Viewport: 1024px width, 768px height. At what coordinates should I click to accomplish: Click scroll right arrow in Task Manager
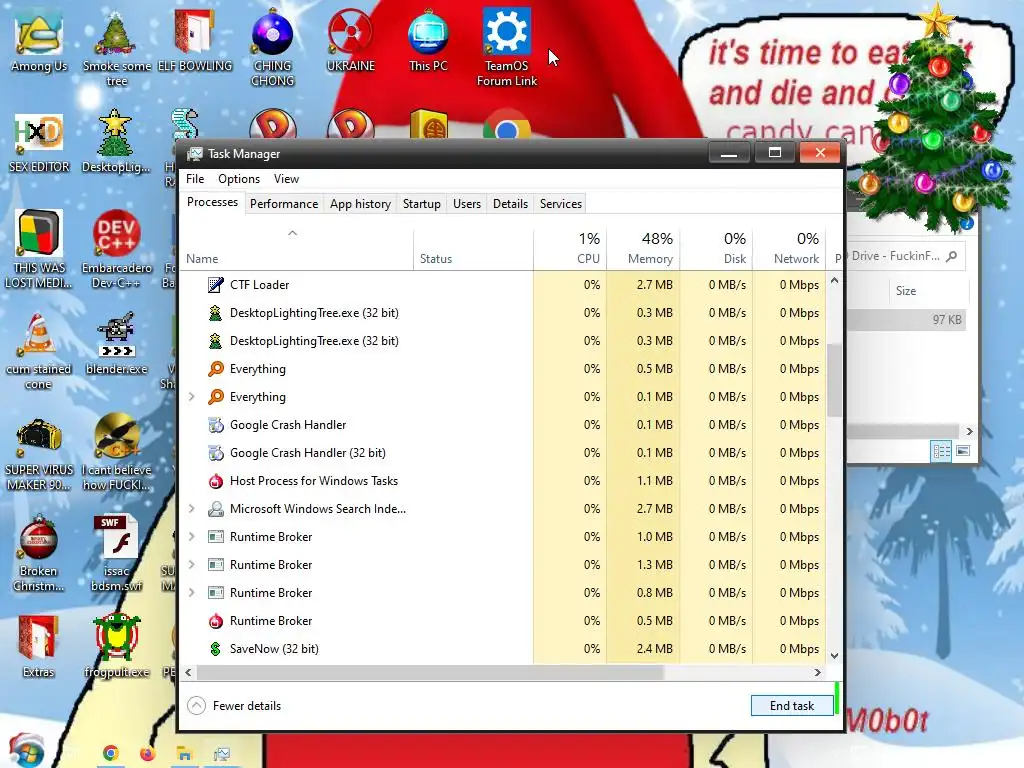pos(817,672)
